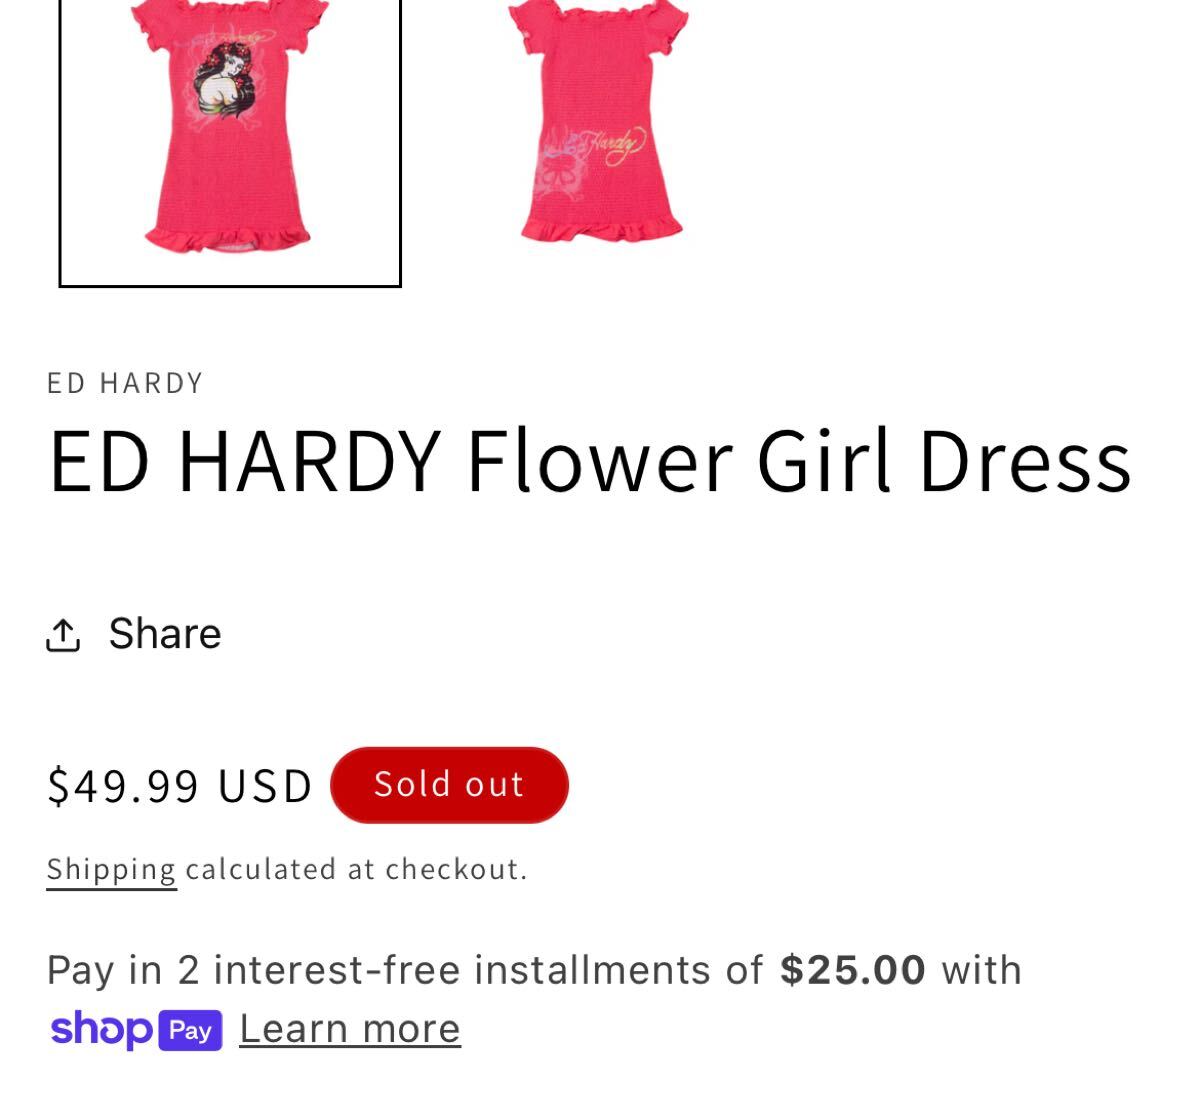Open the Shipping policy link

[x=111, y=870]
